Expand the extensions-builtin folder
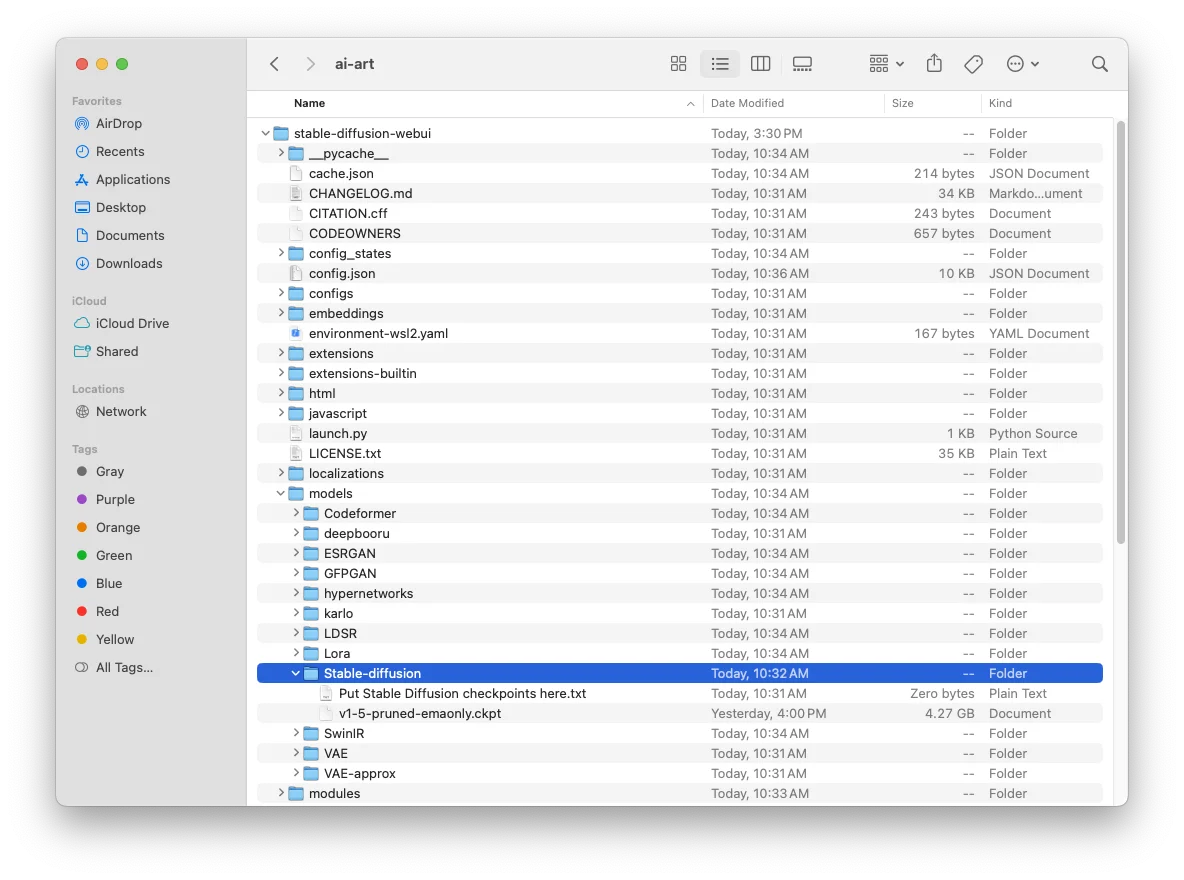The height and width of the screenshot is (880, 1184). coord(281,373)
